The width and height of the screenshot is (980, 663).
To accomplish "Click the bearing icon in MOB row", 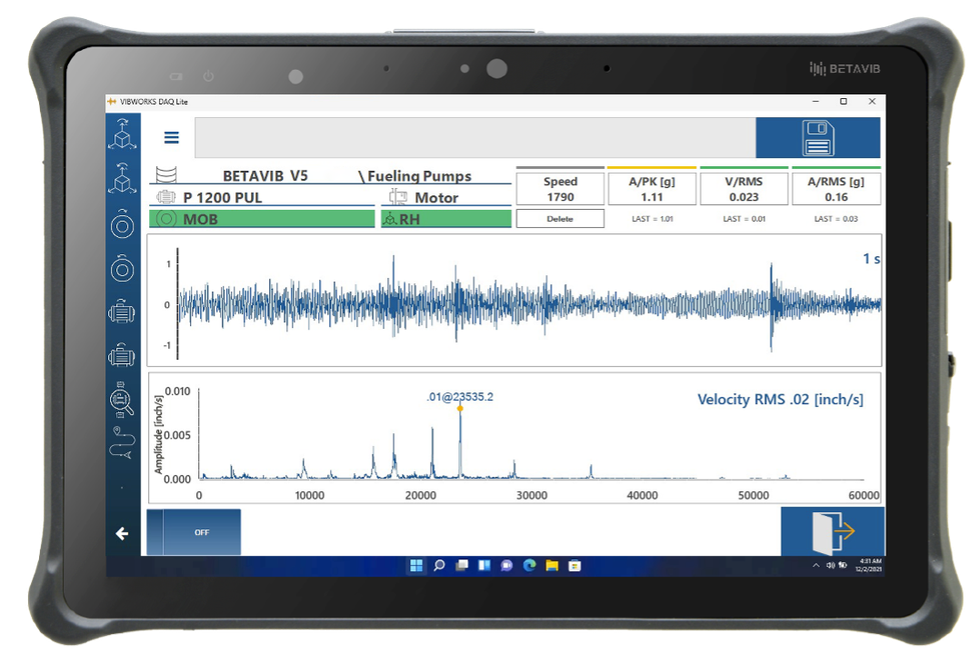I will point(166,219).
